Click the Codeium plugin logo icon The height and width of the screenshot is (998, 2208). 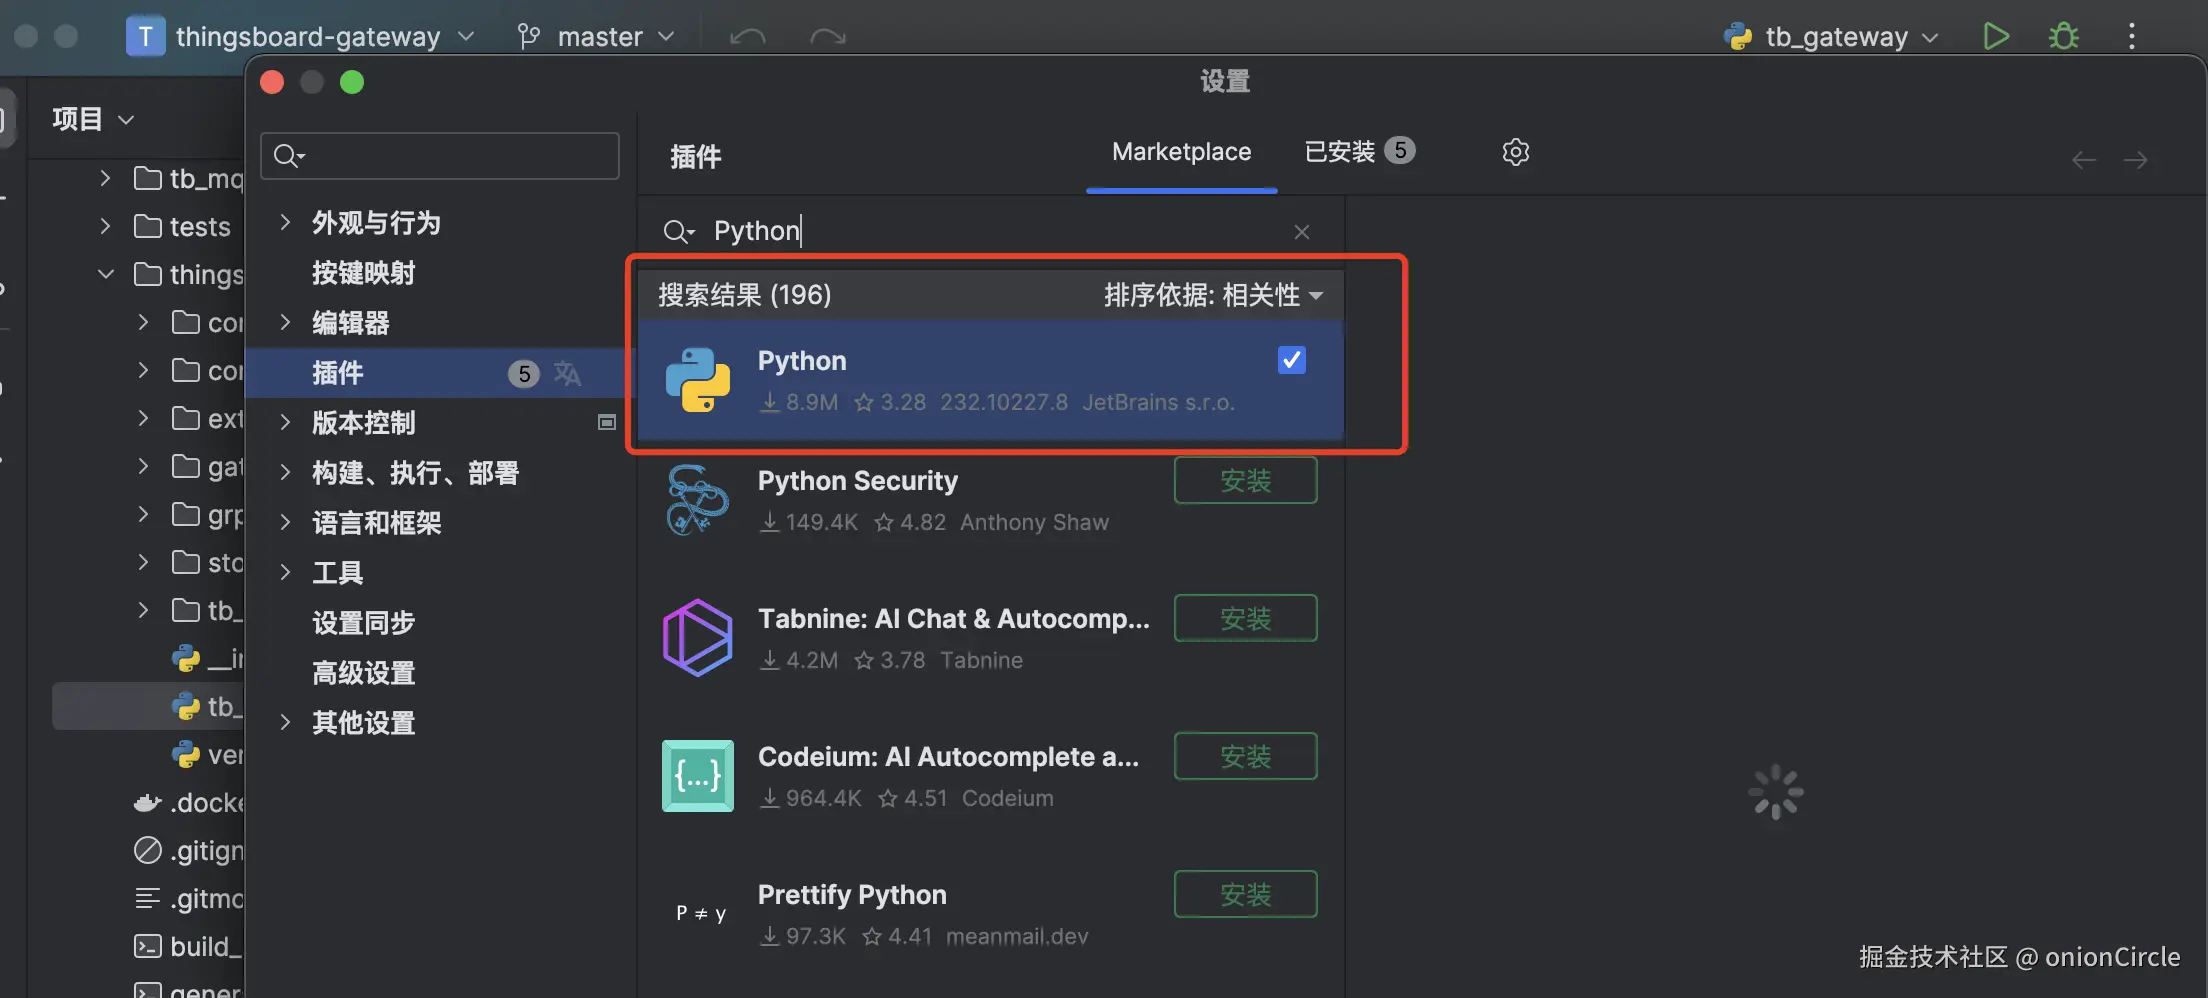pyautogui.click(x=698, y=776)
